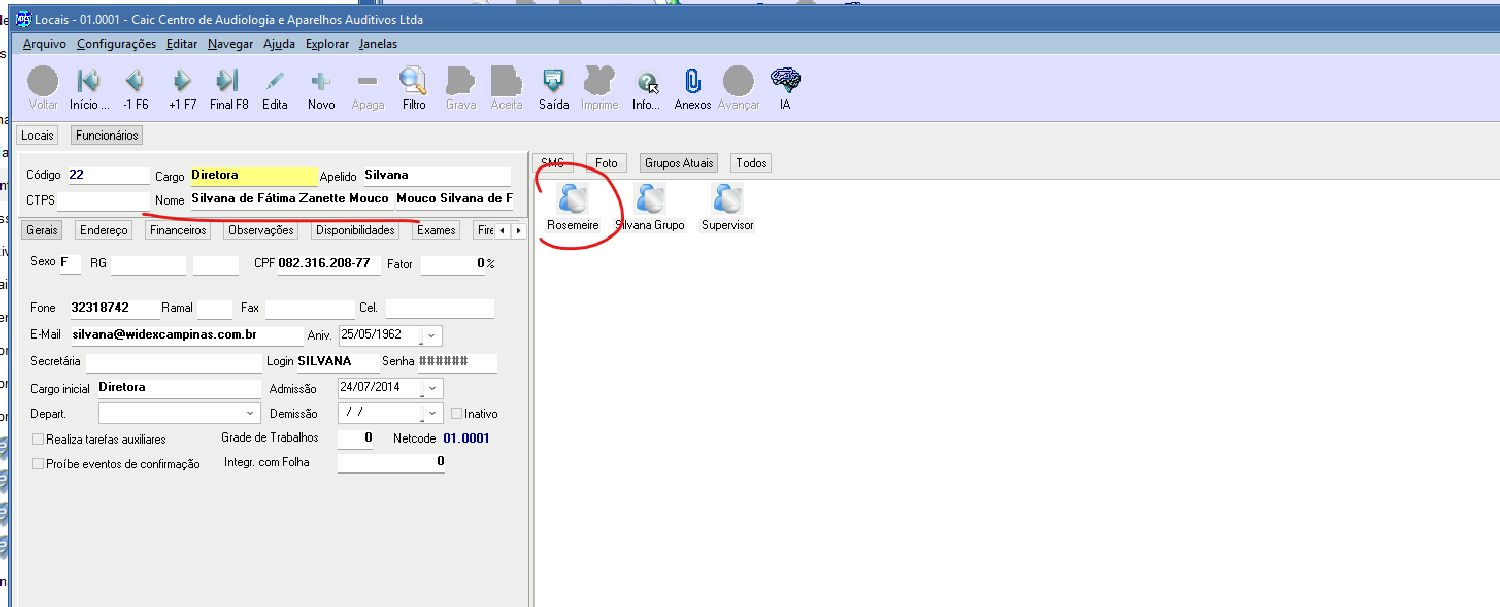Open Anexos paperclip icon
Viewport: 1500px width, 607px height.
692,81
